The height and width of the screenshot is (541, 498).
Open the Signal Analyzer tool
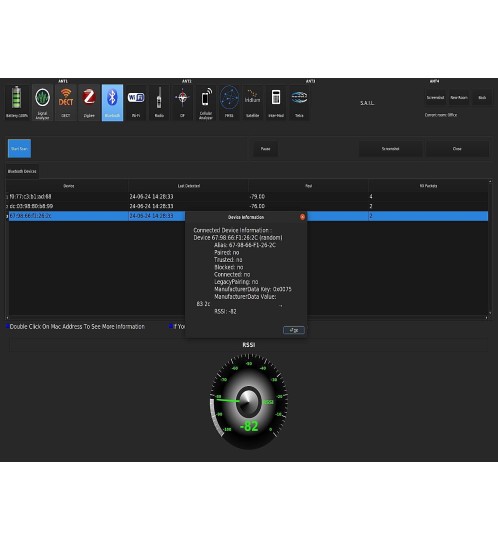pyautogui.click(x=42, y=102)
